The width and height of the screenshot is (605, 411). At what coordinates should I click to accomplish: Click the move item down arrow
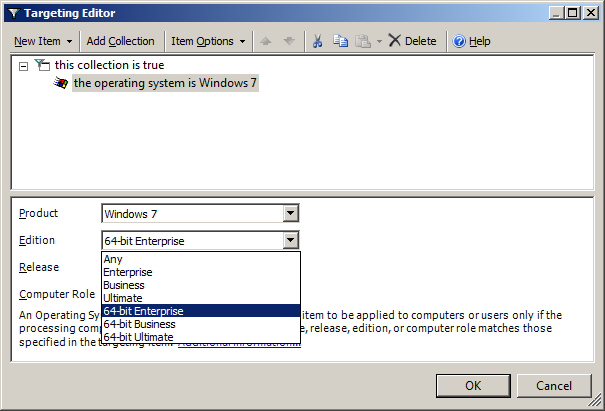(289, 41)
